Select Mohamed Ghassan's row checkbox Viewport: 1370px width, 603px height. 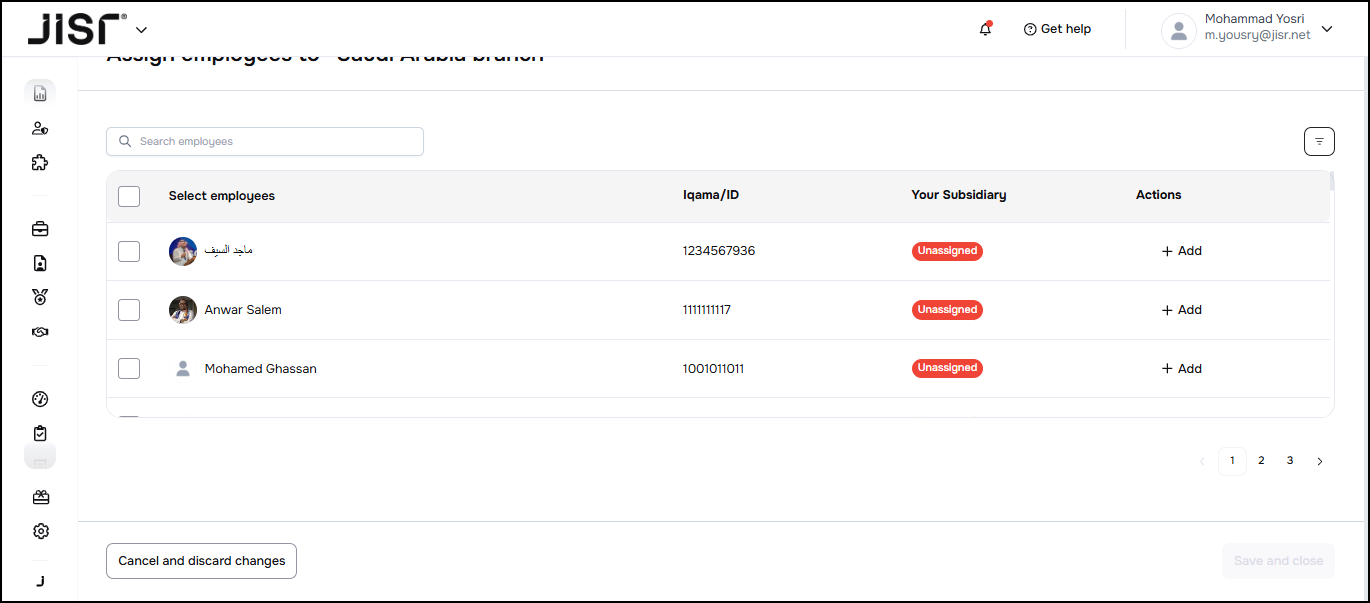(129, 369)
